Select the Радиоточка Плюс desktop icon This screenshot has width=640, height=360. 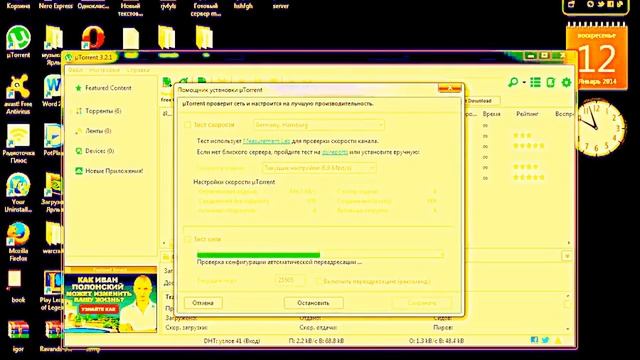(x=18, y=144)
